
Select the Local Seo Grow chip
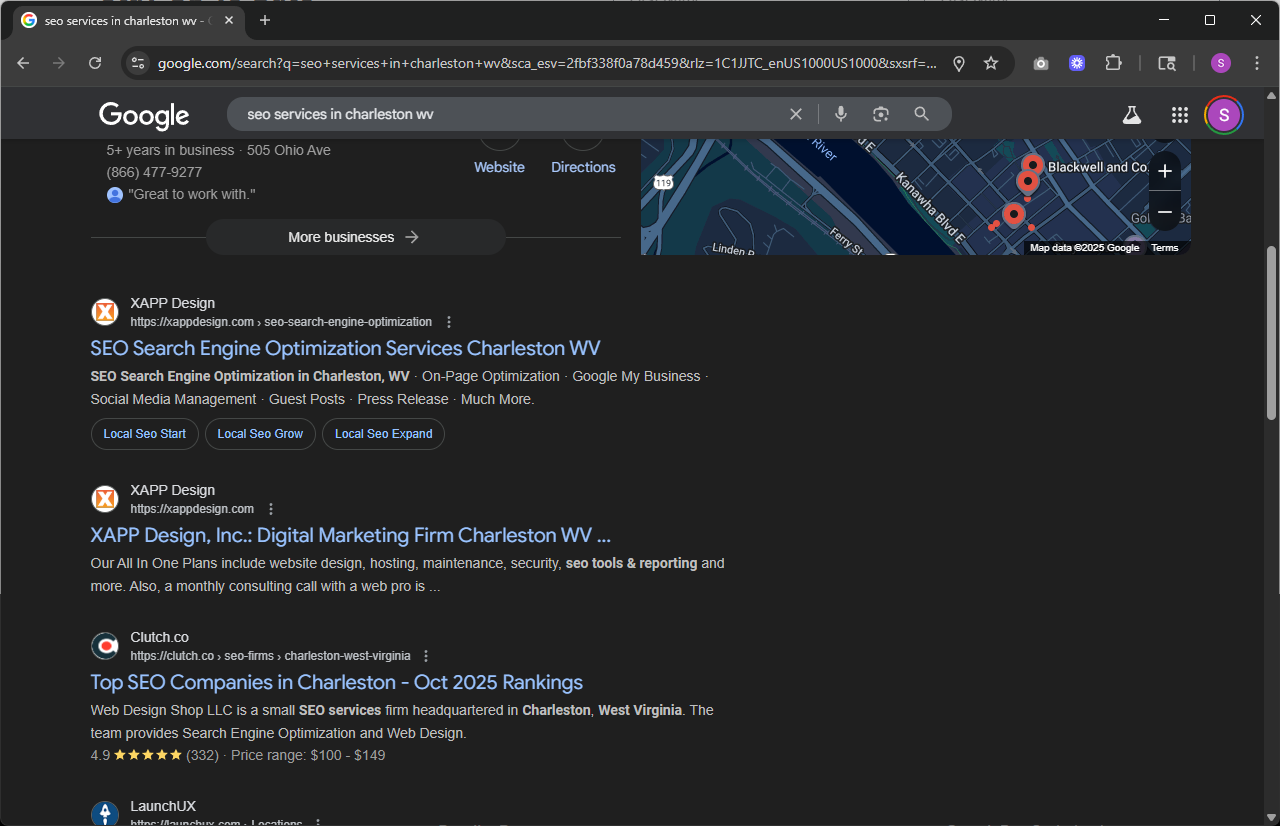coord(260,434)
